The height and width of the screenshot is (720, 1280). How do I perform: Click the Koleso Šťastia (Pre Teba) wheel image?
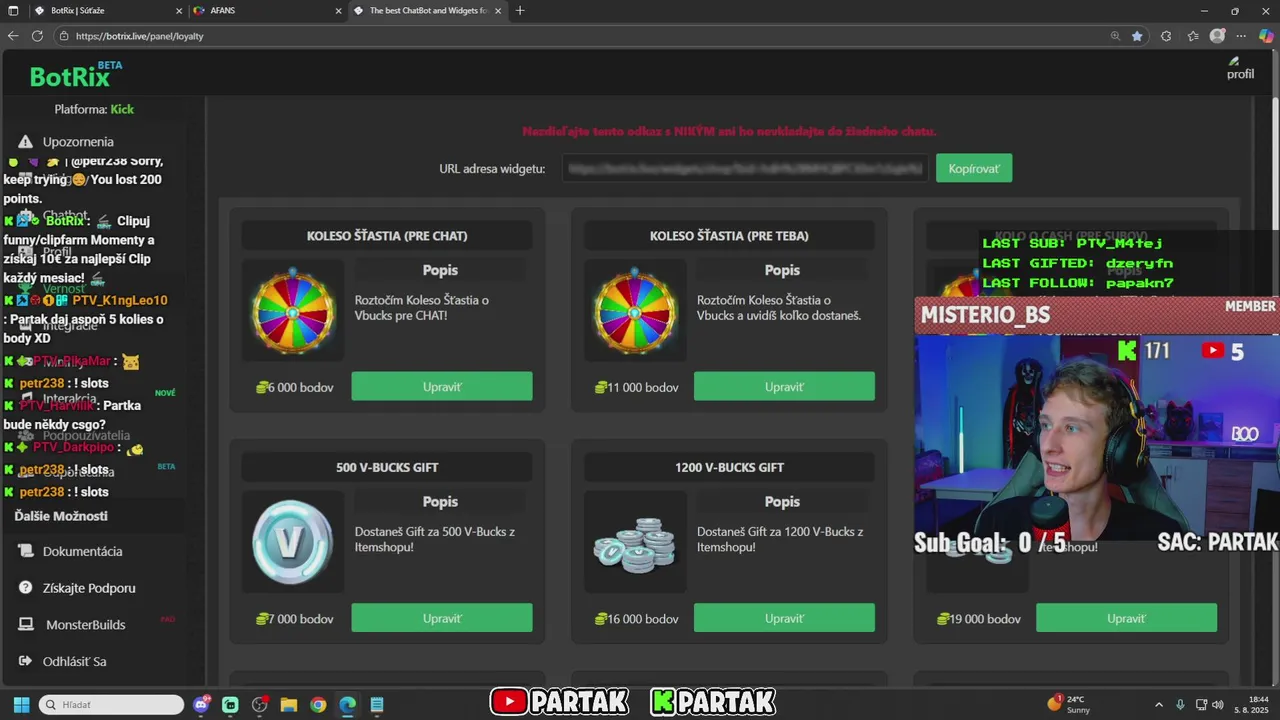[x=635, y=311]
